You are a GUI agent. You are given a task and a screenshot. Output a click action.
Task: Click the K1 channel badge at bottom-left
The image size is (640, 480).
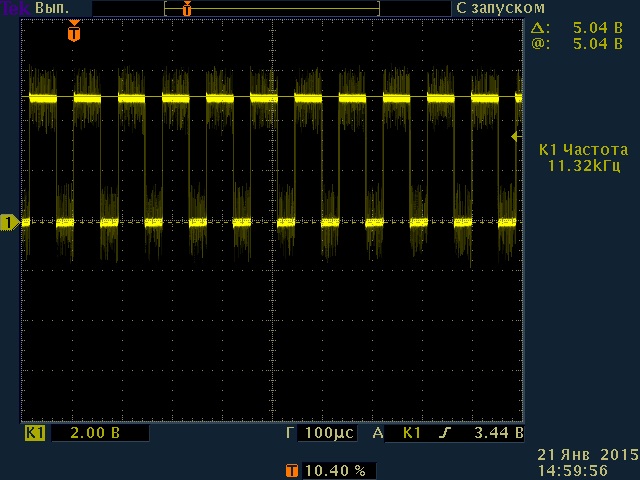35,433
